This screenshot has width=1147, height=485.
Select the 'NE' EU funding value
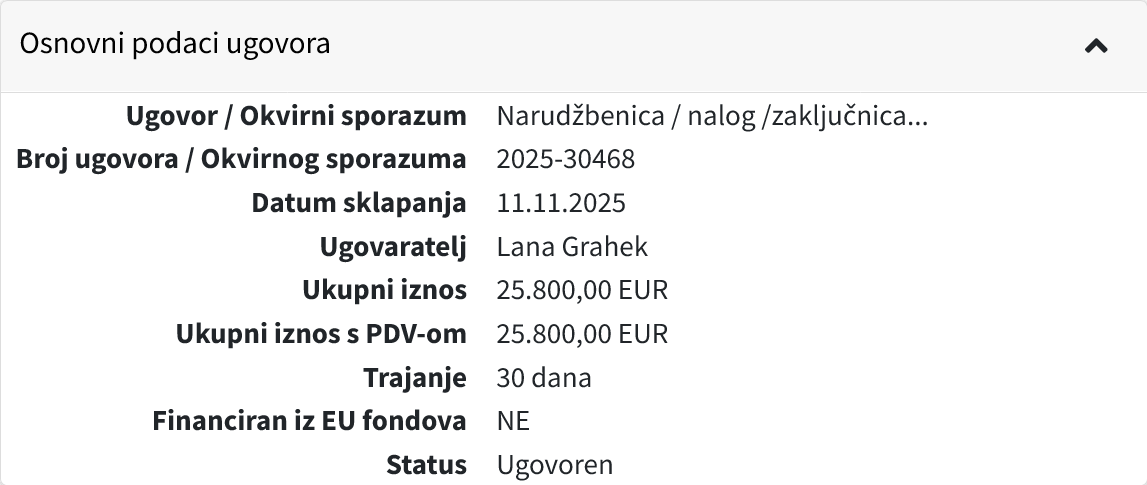513,421
